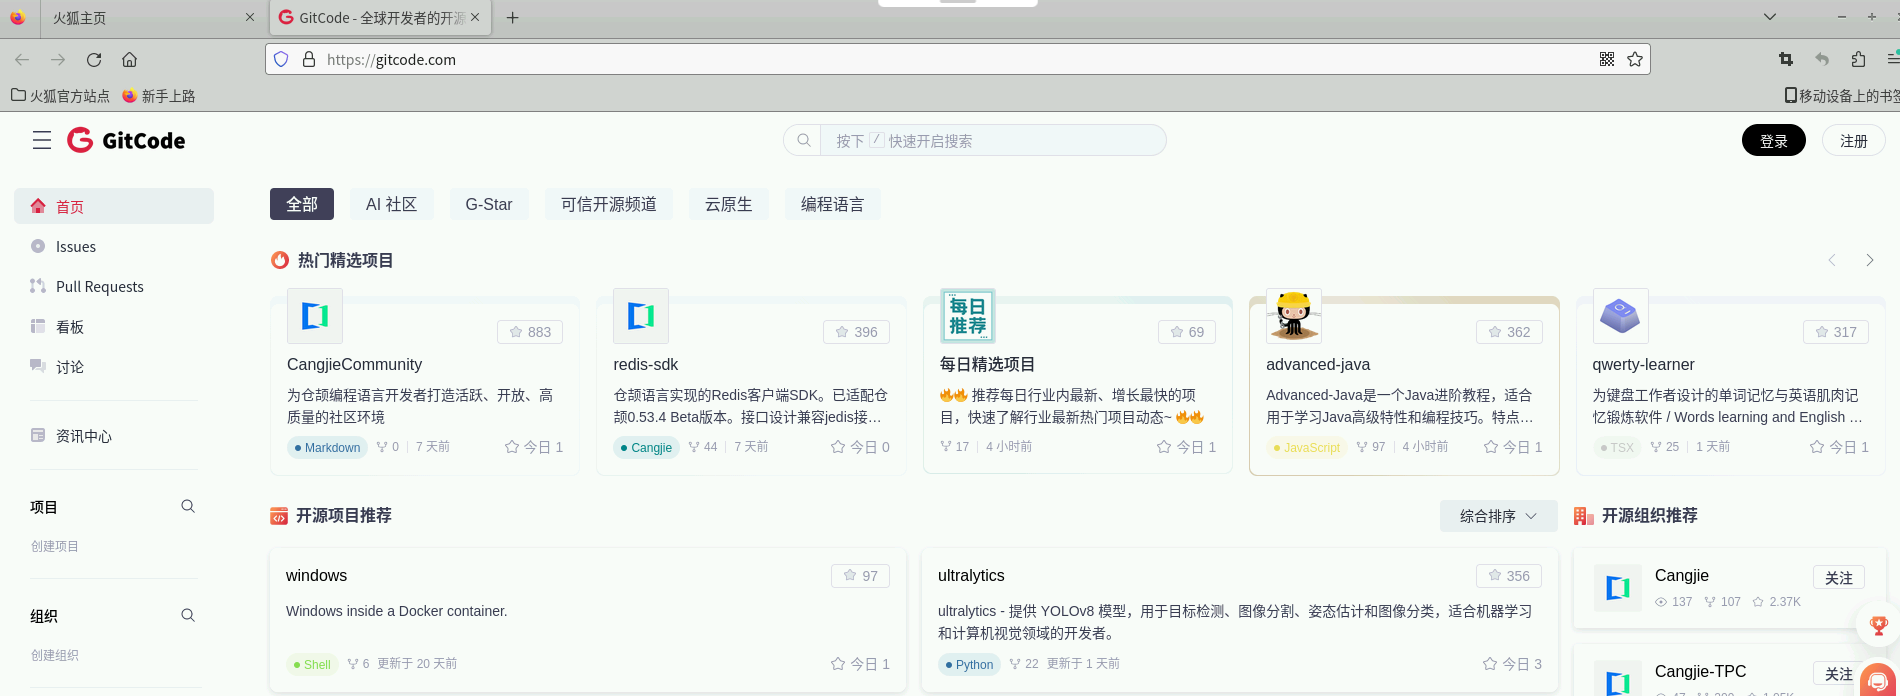Star the redis-sdk project (396)

(856, 332)
